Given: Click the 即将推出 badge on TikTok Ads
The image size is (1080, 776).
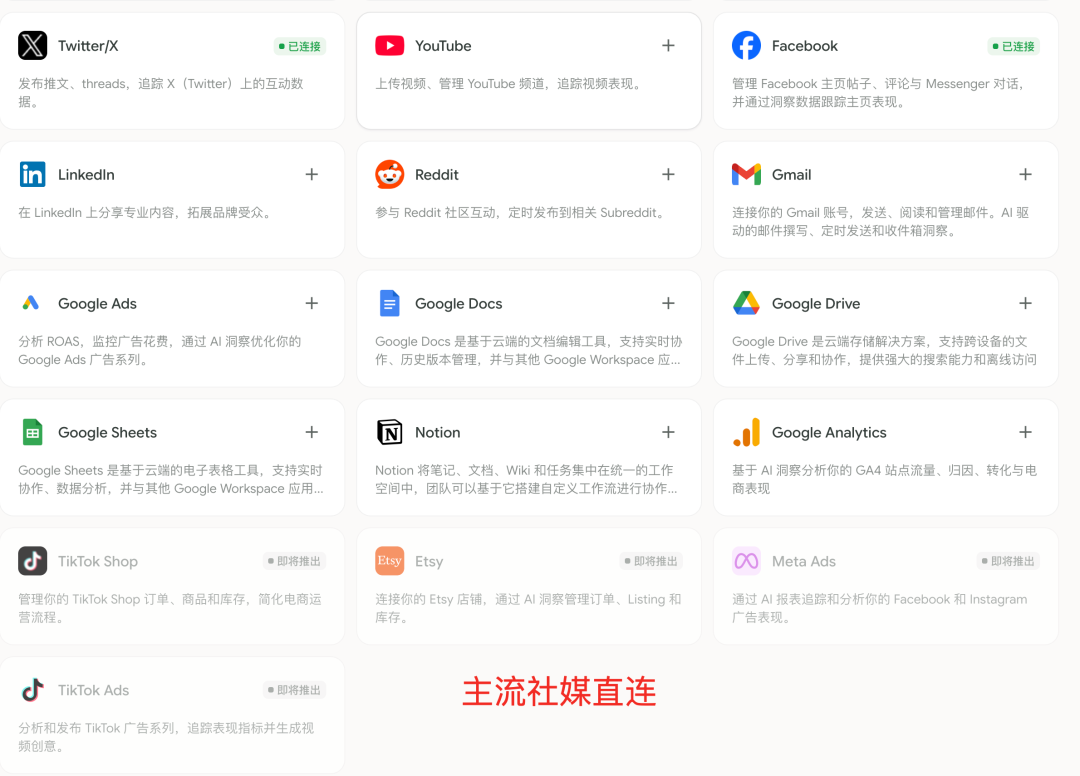Looking at the screenshot, I should 294,690.
